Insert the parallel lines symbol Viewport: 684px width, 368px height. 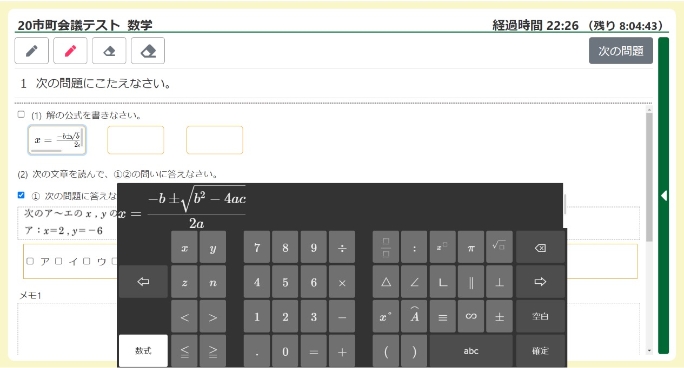click(x=471, y=282)
